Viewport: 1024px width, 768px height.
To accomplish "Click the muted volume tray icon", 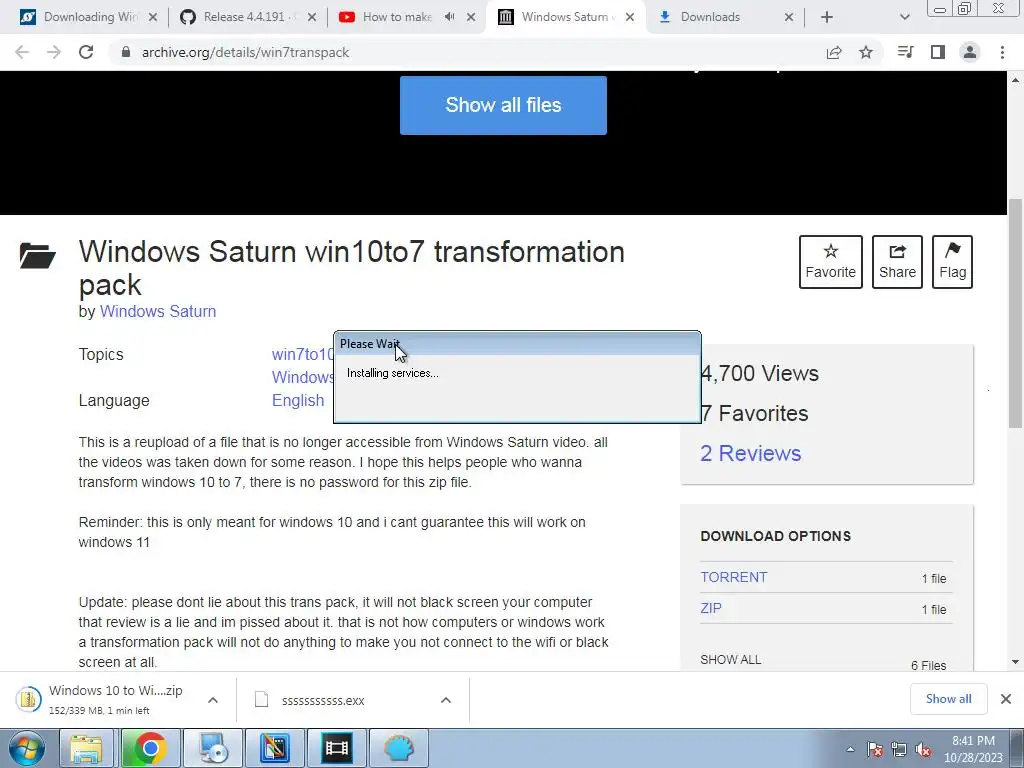I will [922, 749].
